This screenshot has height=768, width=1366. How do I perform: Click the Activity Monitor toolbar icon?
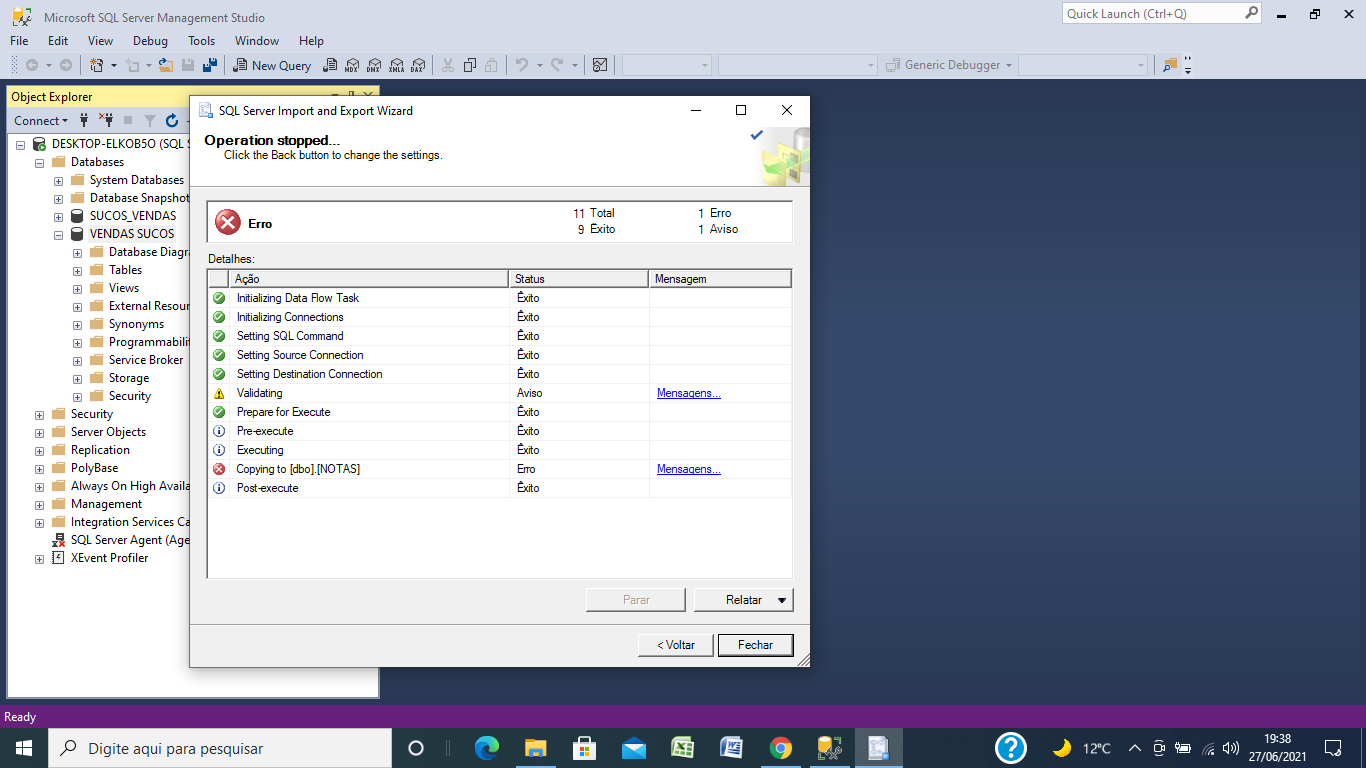[600, 65]
